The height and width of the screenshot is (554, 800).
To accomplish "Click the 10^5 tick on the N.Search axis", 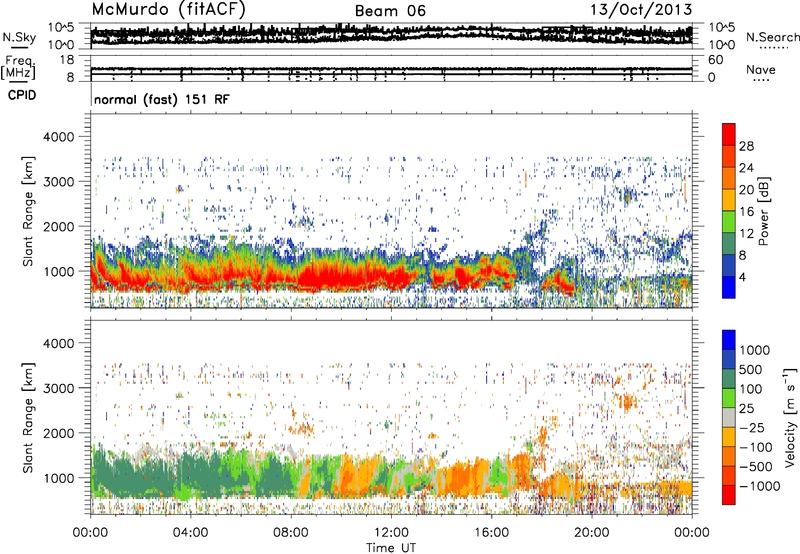I will pos(722,28).
